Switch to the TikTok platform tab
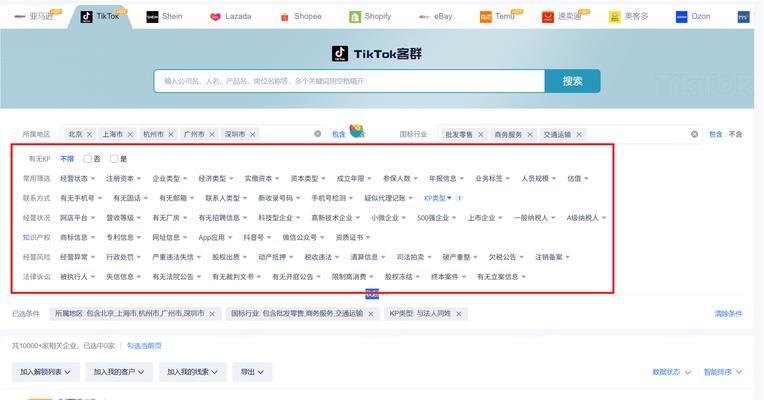Image resolution: width=764 pixels, height=400 pixels. tap(100, 17)
